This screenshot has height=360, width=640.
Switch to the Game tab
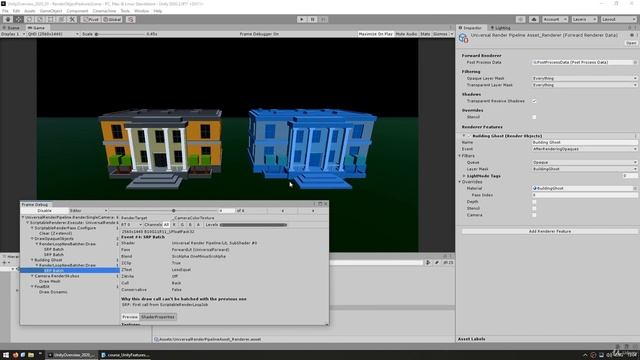click(36, 28)
